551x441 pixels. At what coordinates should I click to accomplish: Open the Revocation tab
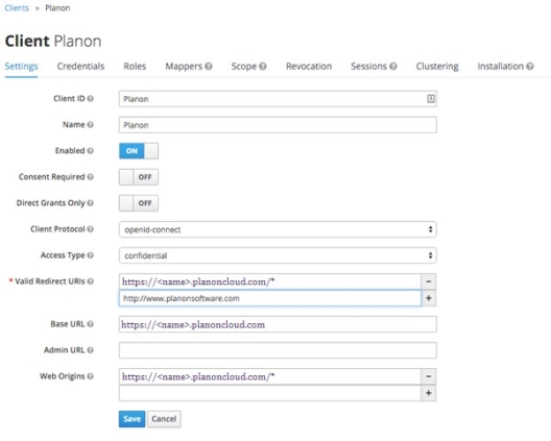click(x=309, y=66)
